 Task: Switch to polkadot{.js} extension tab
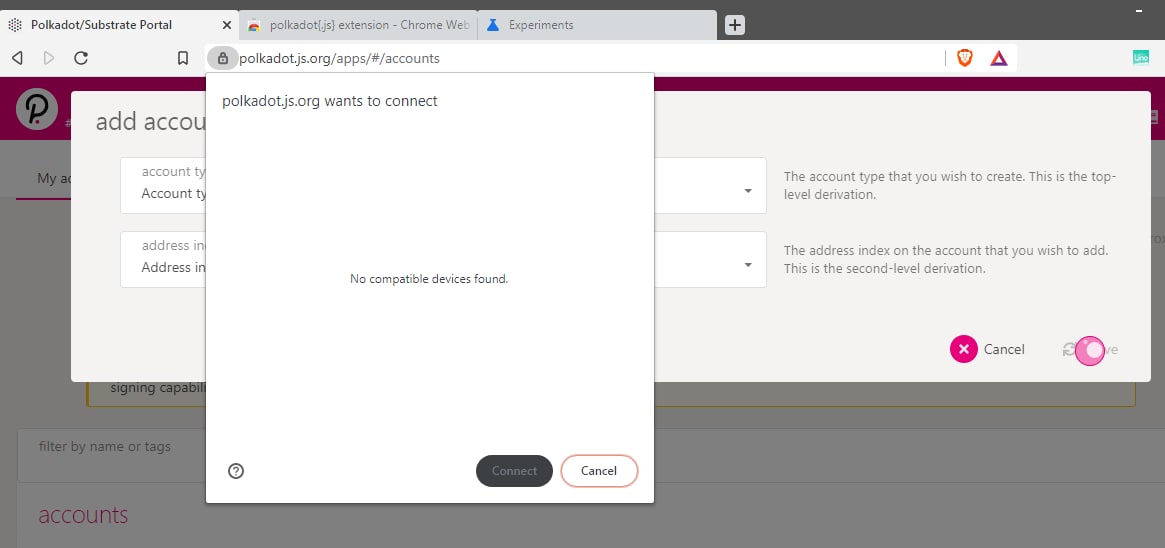358,25
